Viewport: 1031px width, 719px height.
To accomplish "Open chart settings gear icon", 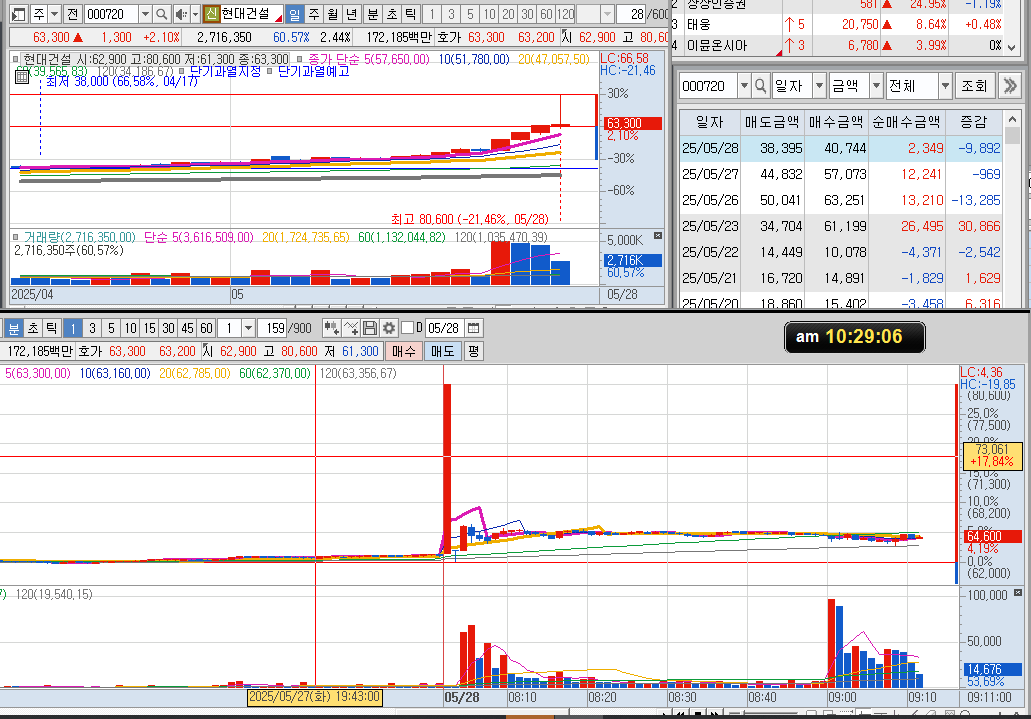I will (x=389, y=328).
